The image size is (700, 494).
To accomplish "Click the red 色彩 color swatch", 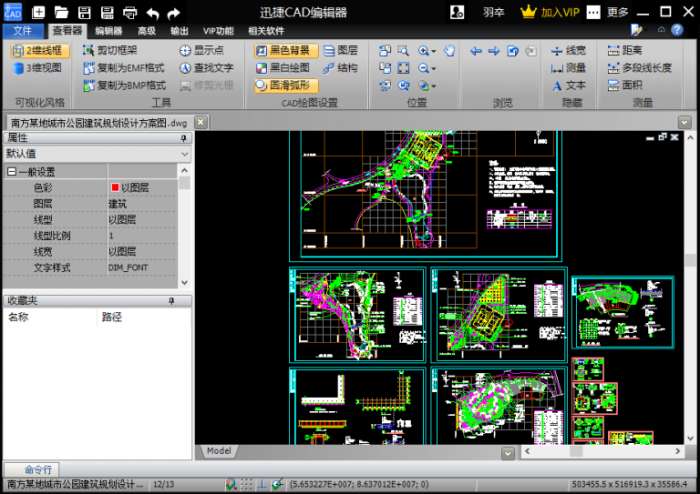I will (115, 187).
